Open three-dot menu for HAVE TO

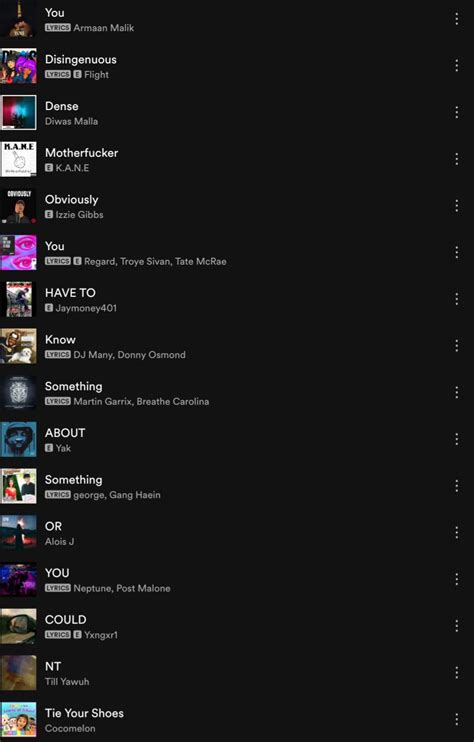coord(456,299)
